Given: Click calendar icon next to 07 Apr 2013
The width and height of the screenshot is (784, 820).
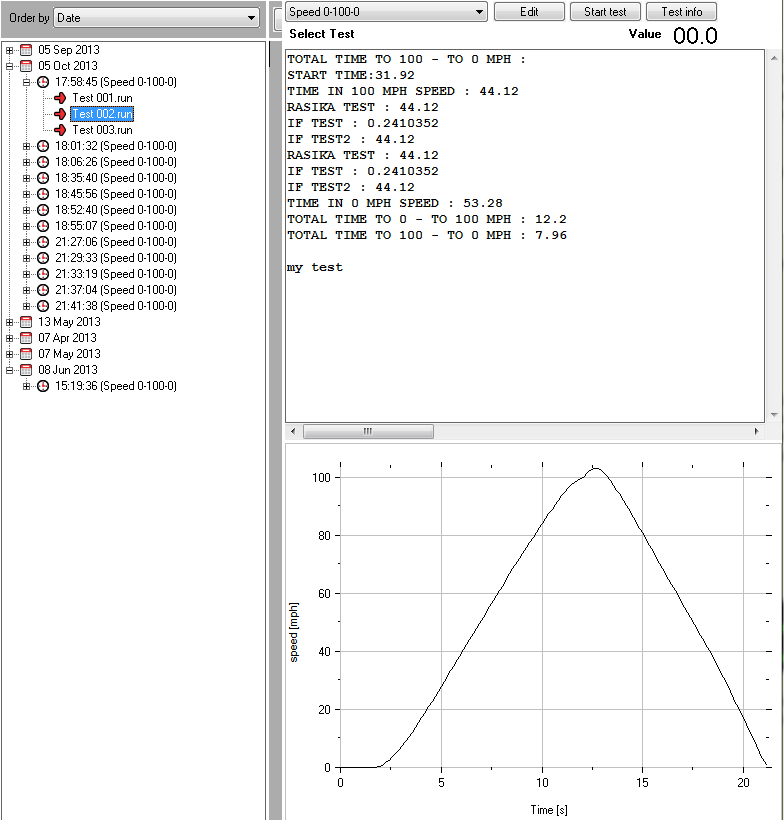Looking at the screenshot, I should (26, 338).
